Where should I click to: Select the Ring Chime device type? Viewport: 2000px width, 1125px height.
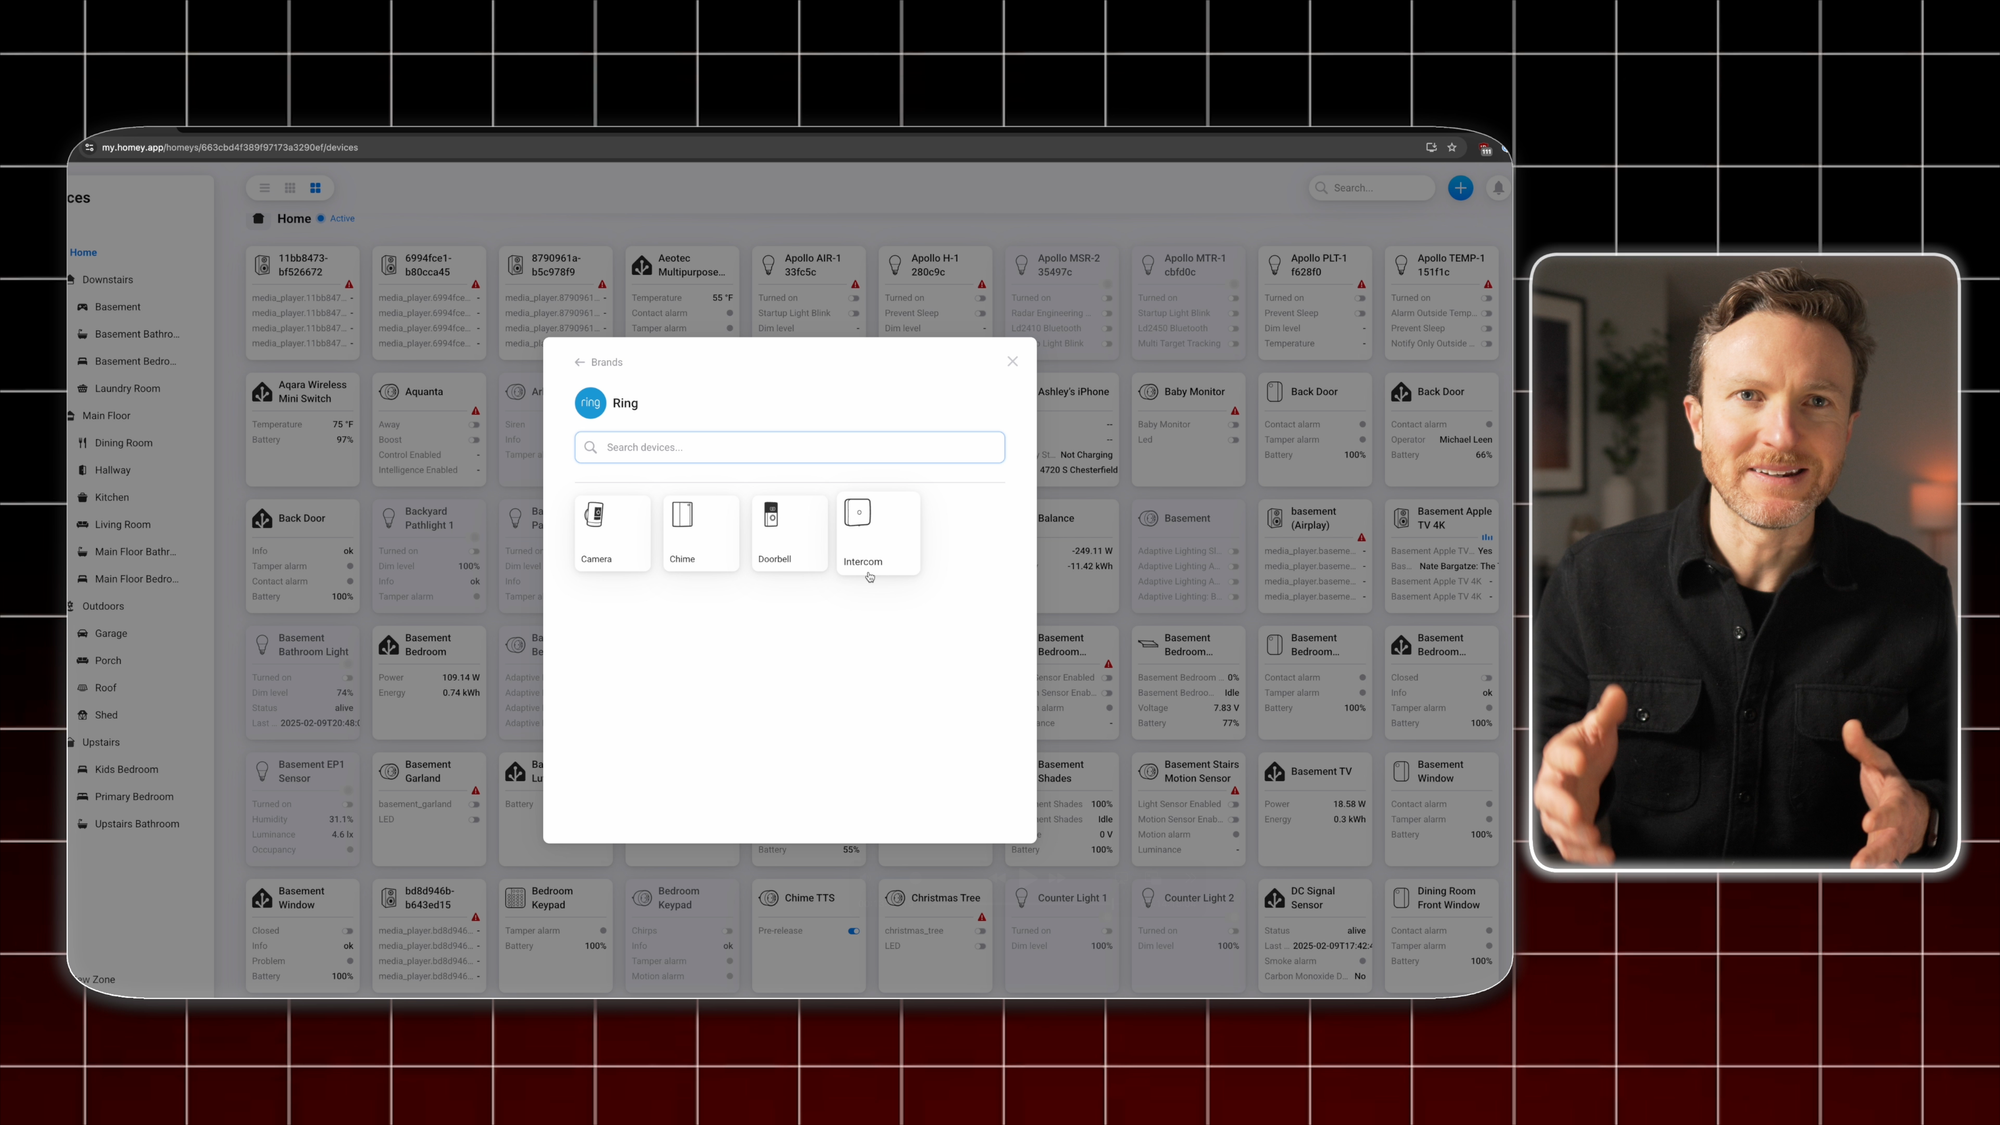[700, 533]
